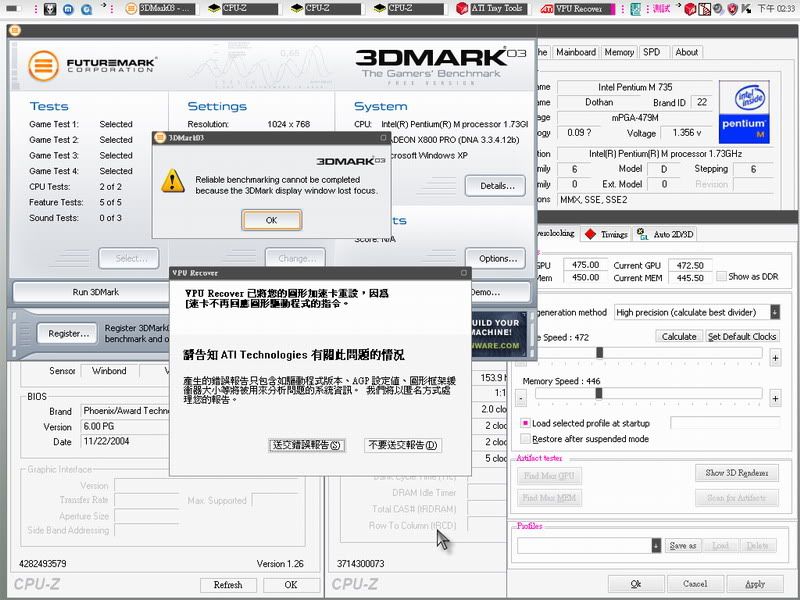Switch to the Mainboard tab in CPU-Z
This screenshot has height=600, width=800.
point(576,52)
